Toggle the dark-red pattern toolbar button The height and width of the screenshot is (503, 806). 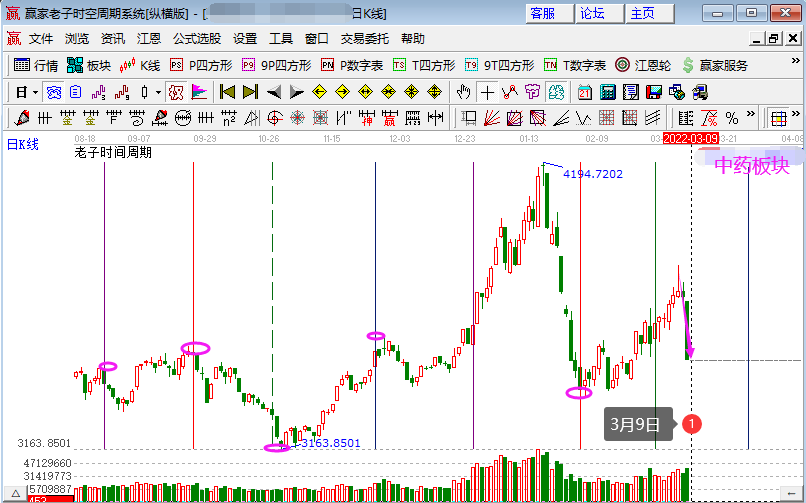pyautogui.click(x=176, y=92)
